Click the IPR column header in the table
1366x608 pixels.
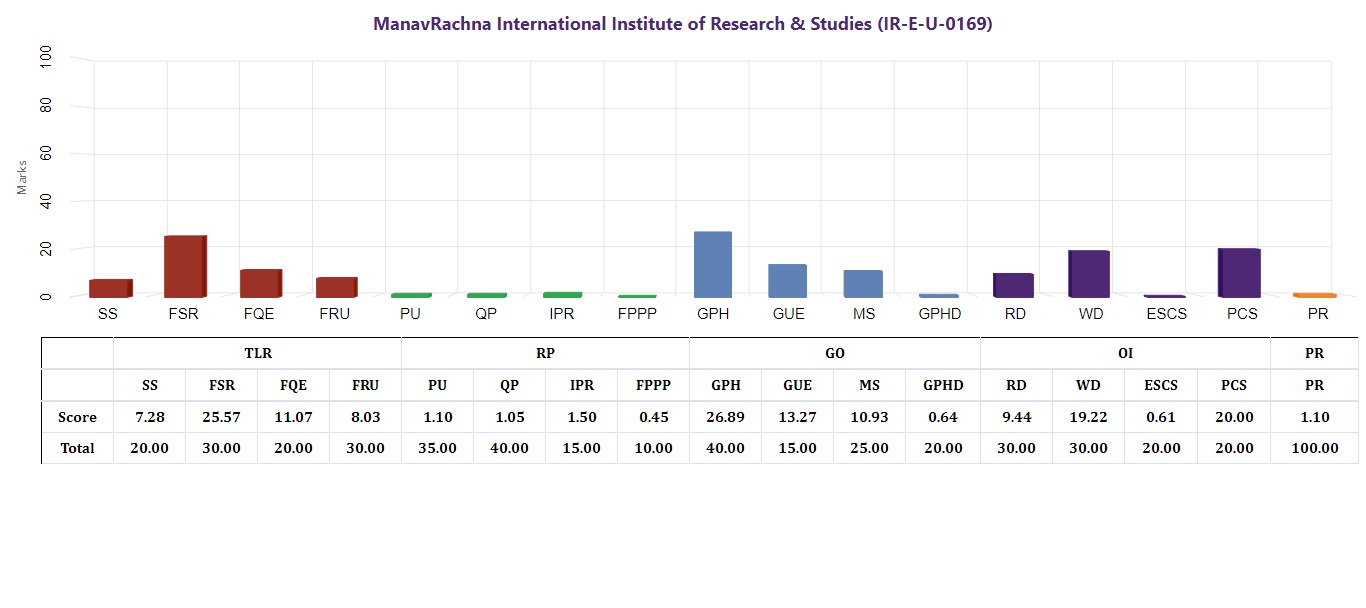(x=582, y=385)
